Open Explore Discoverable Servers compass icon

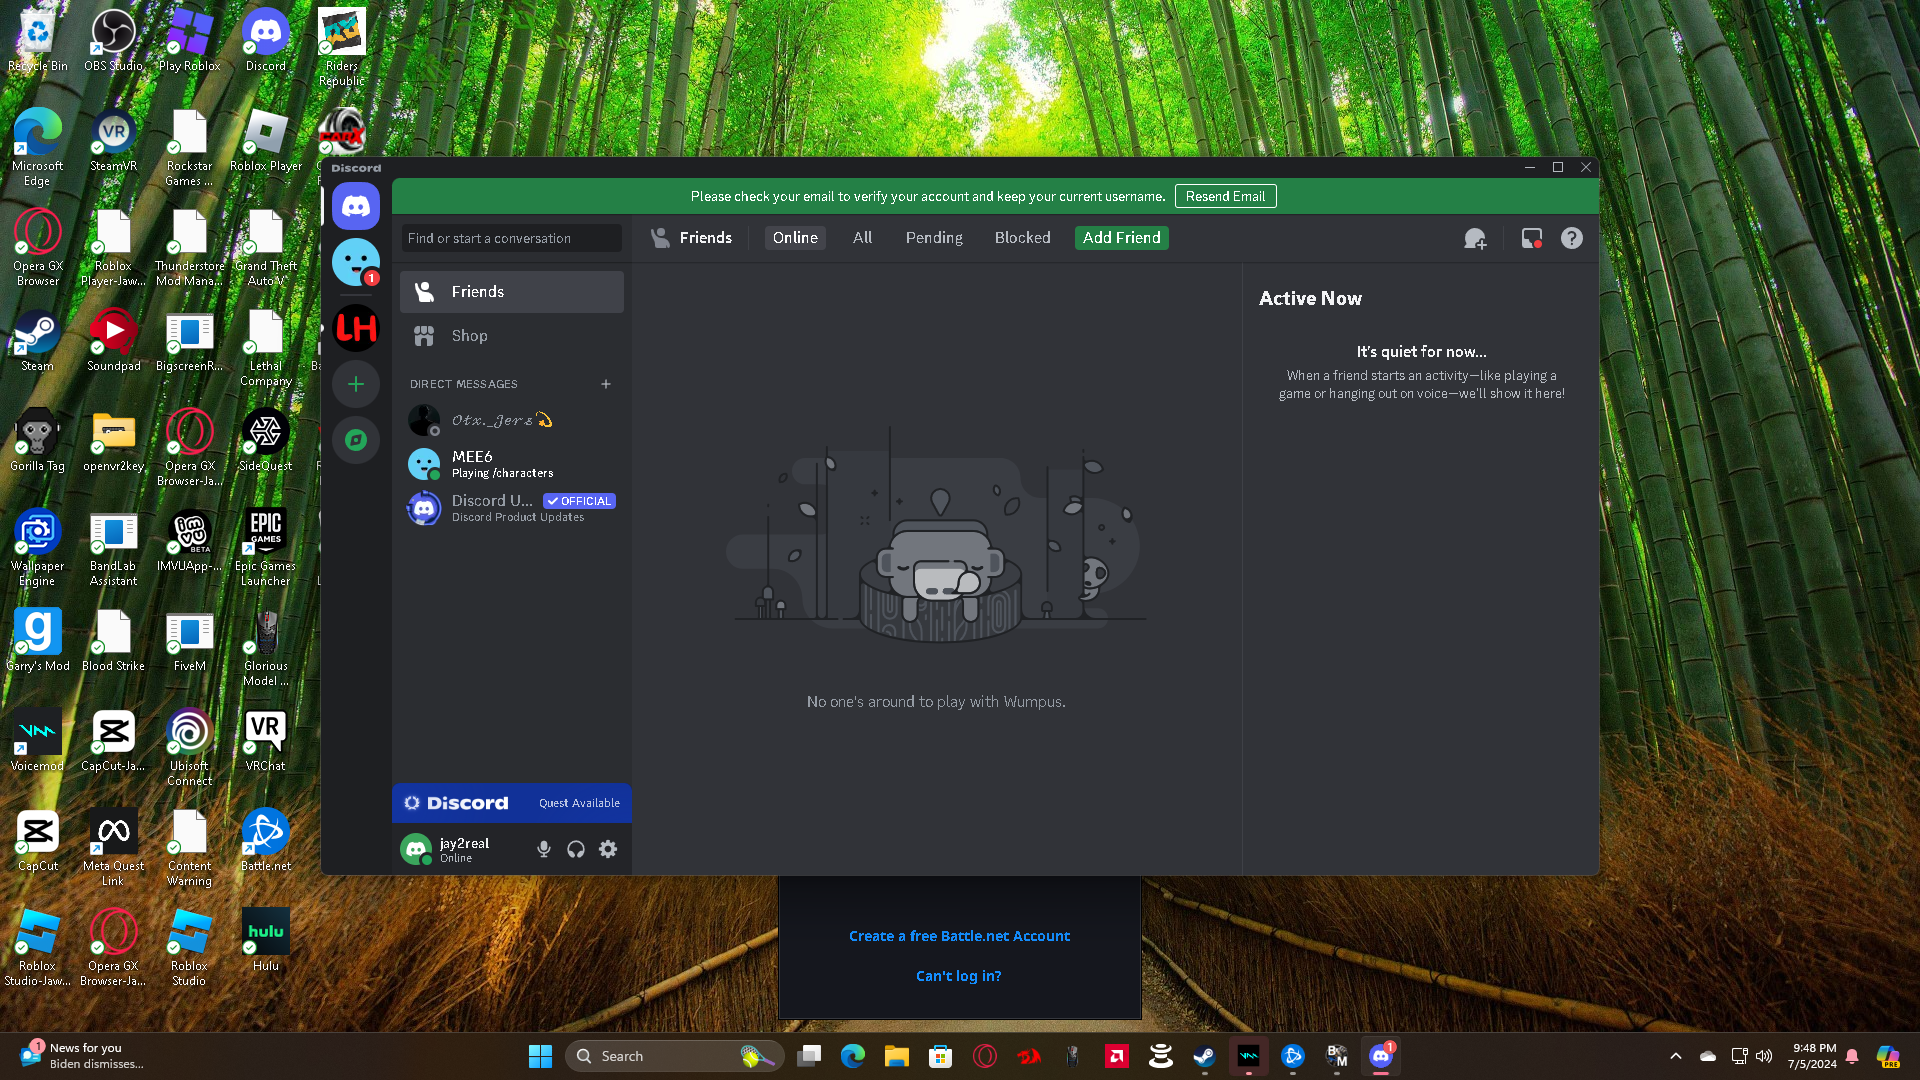pos(356,440)
